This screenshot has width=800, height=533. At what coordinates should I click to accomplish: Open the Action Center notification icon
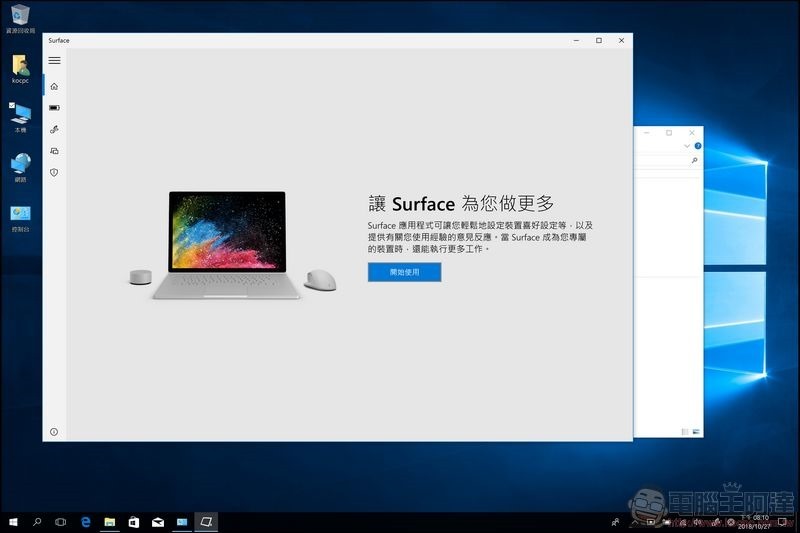click(x=783, y=522)
